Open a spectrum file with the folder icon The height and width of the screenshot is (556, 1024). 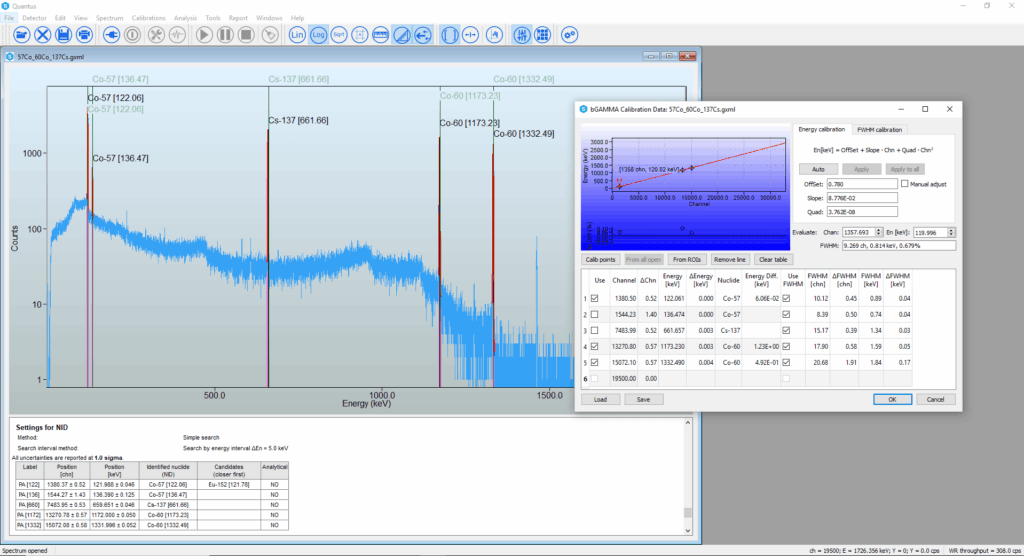tap(22, 35)
